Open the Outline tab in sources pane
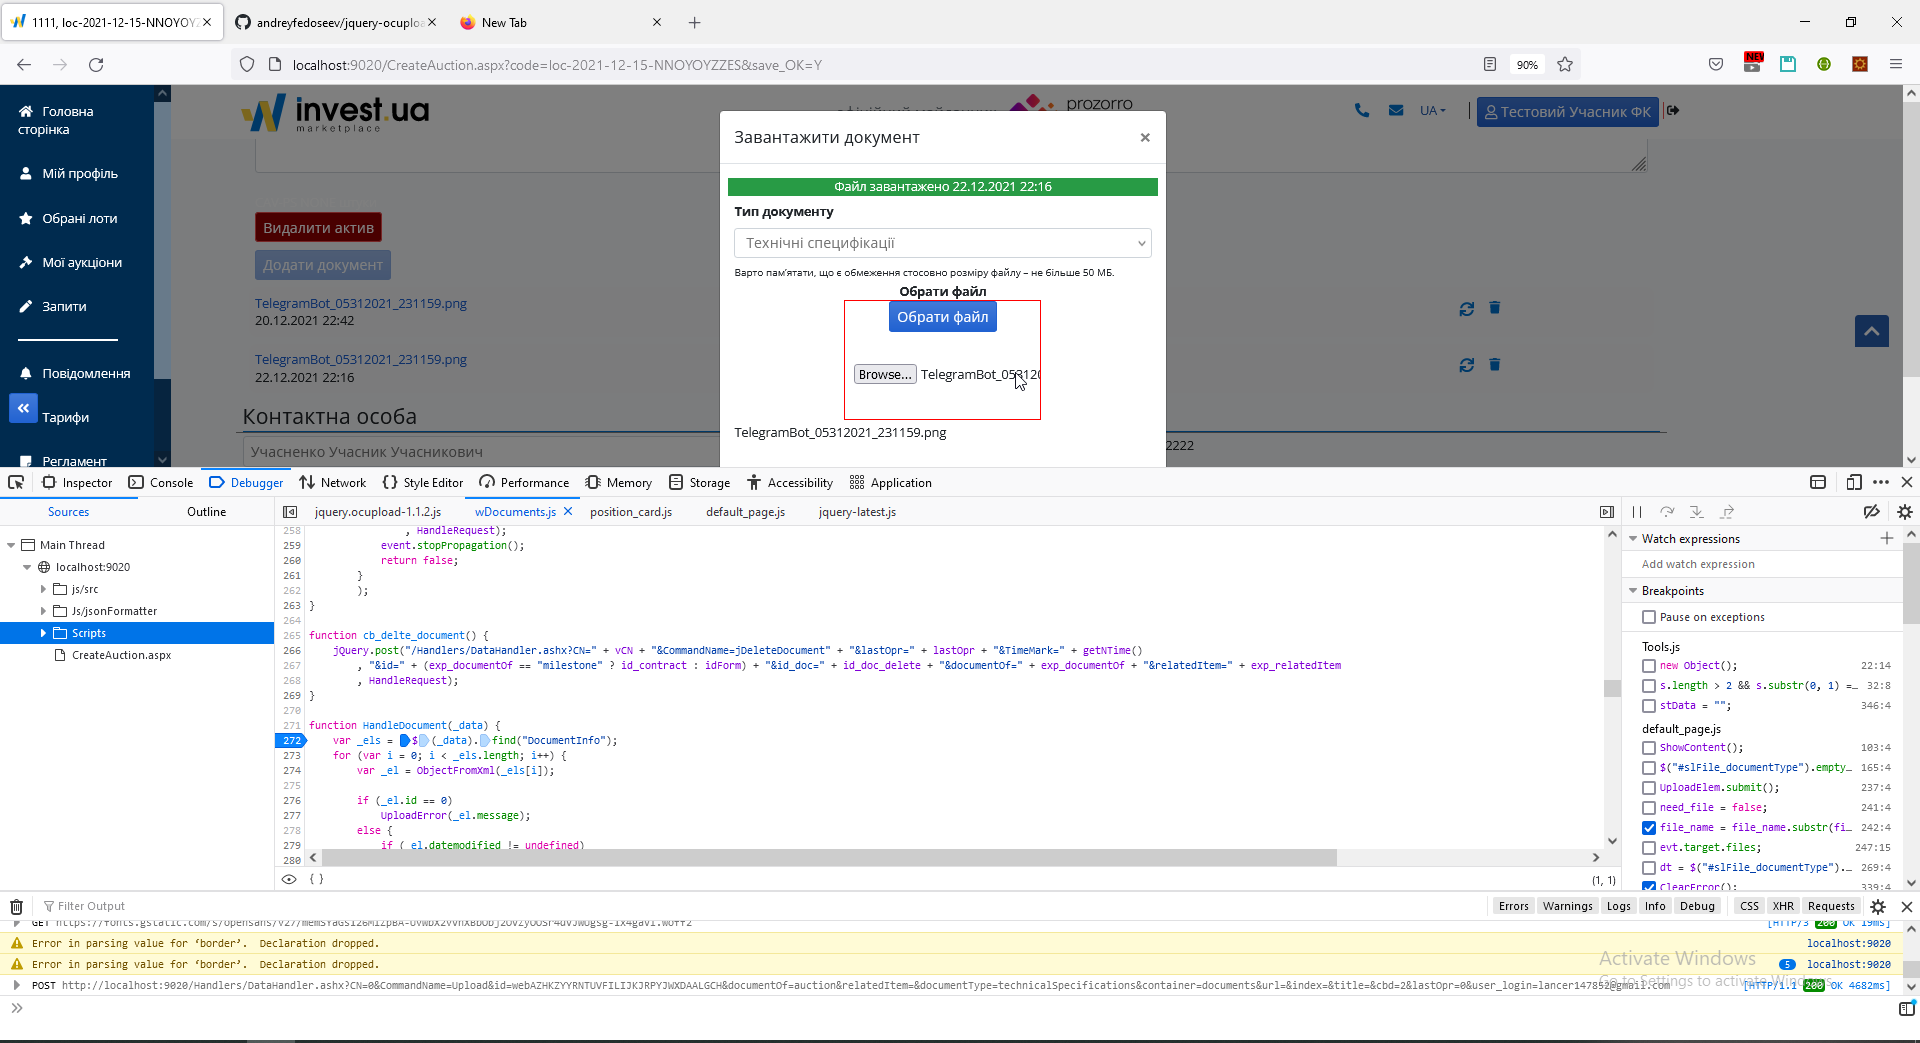Viewport: 1920px width, 1043px height. [x=206, y=512]
